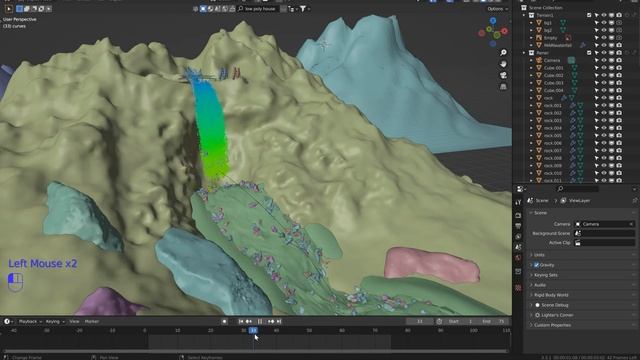Click the scene Camera selection field
The image size is (640, 360).
pyautogui.click(x=604, y=224)
